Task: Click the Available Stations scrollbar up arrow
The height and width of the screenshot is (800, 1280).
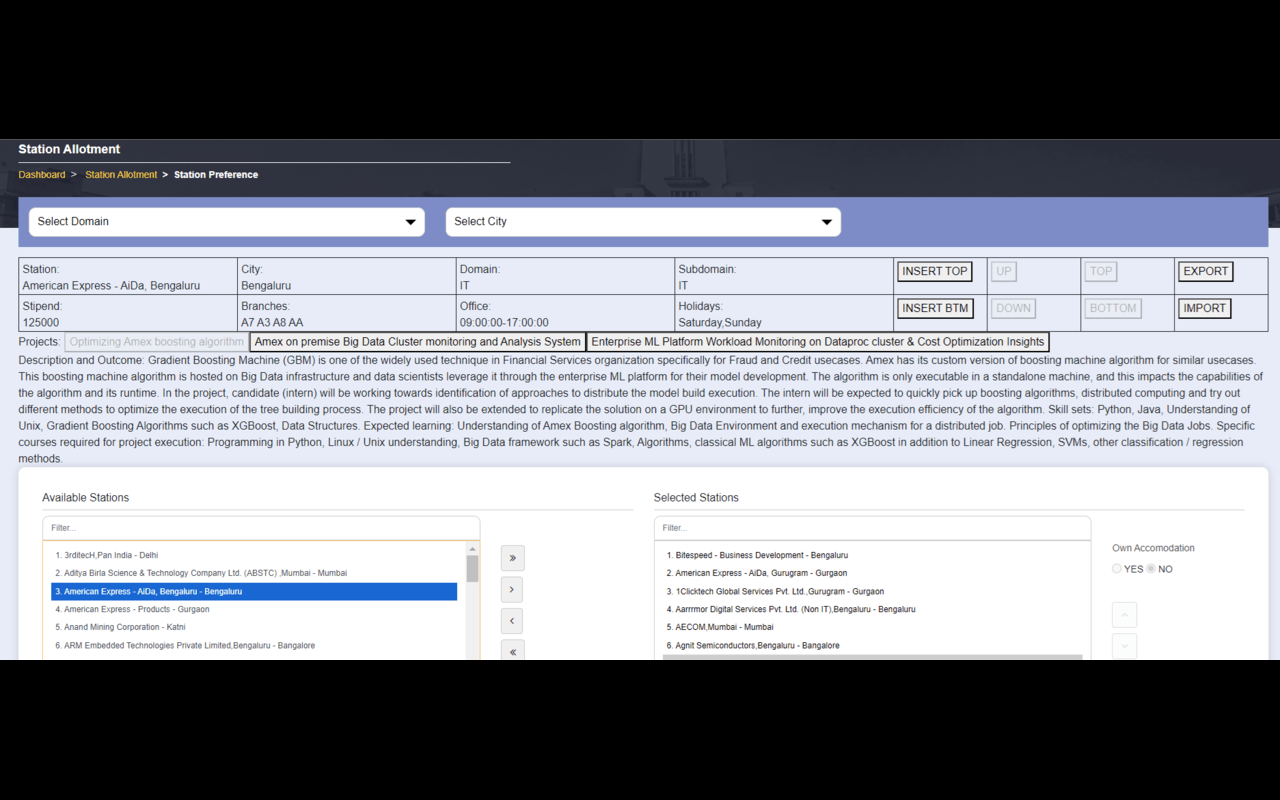Action: click(x=472, y=549)
